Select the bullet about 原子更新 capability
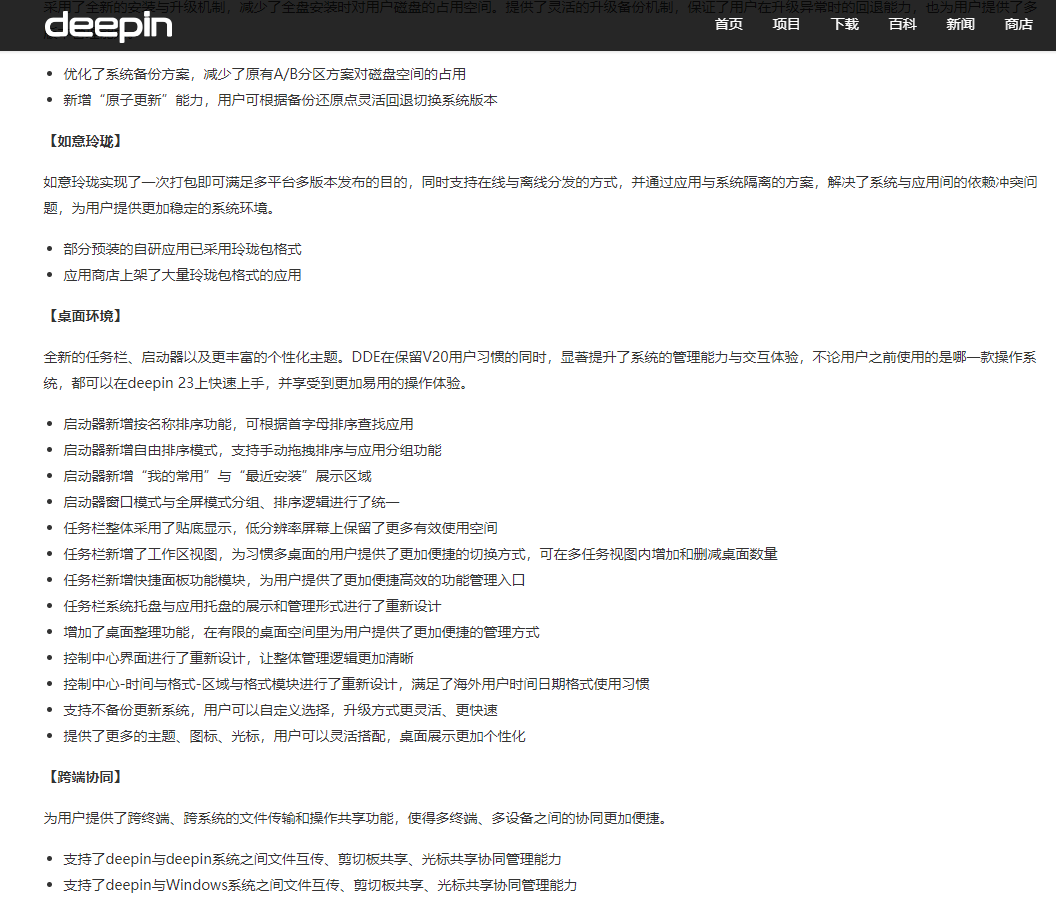 pos(278,100)
